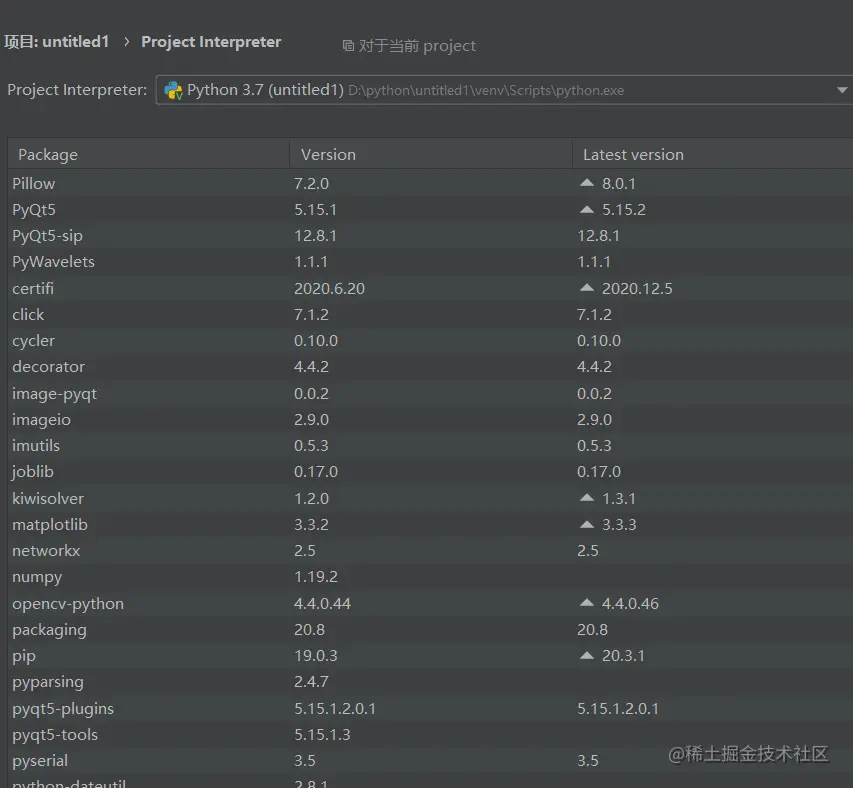Select the joblib package

[33, 472]
